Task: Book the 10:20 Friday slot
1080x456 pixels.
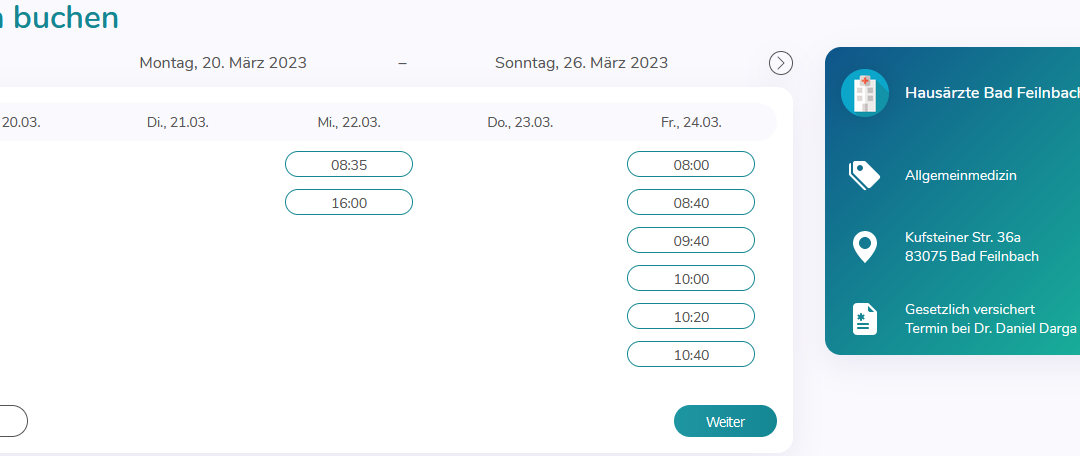Action: [x=691, y=316]
